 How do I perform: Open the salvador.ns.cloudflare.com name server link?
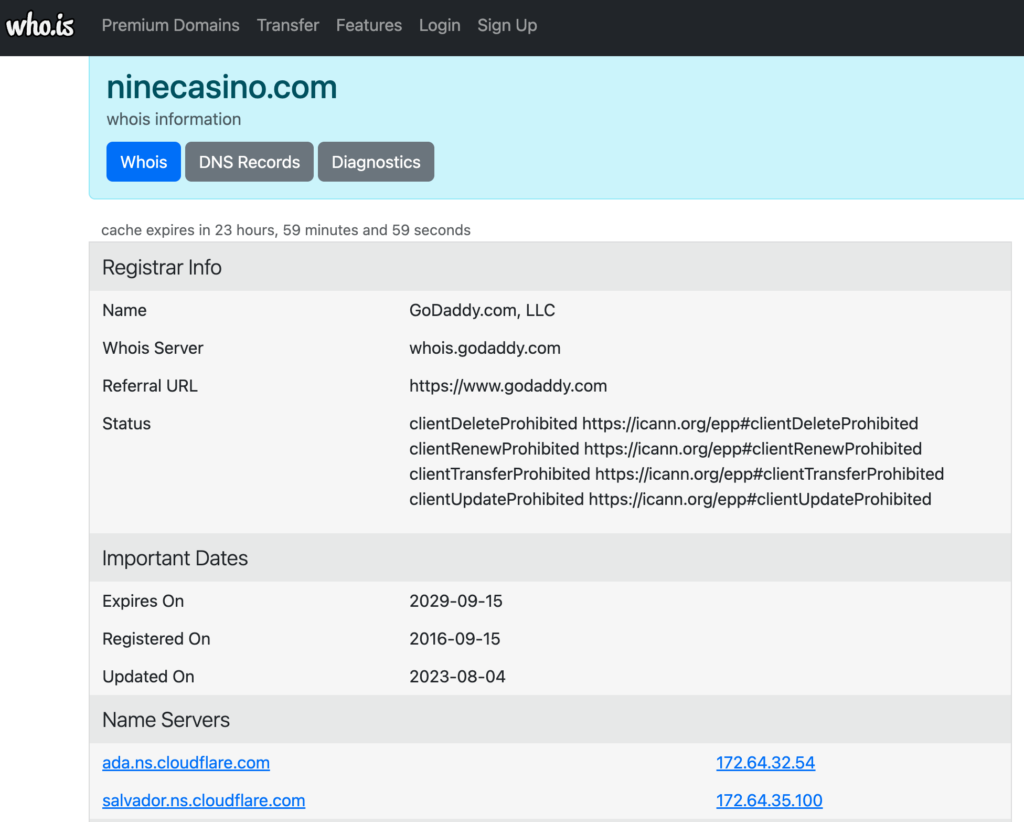(204, 801)
